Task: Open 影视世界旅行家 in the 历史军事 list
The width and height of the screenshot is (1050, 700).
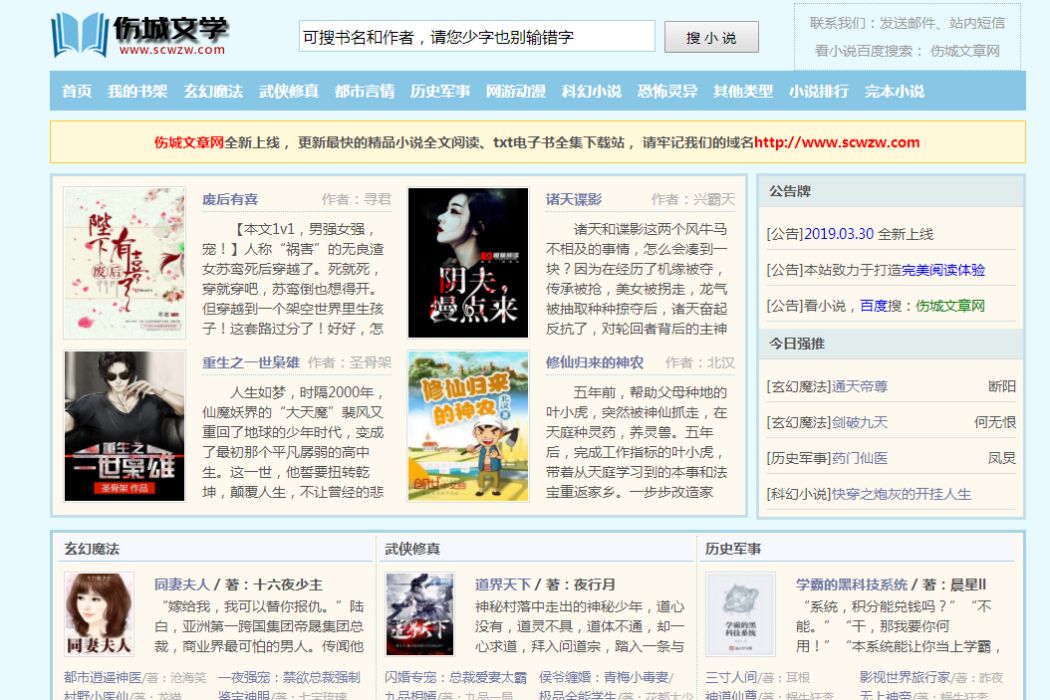Action: pos(905,678)
